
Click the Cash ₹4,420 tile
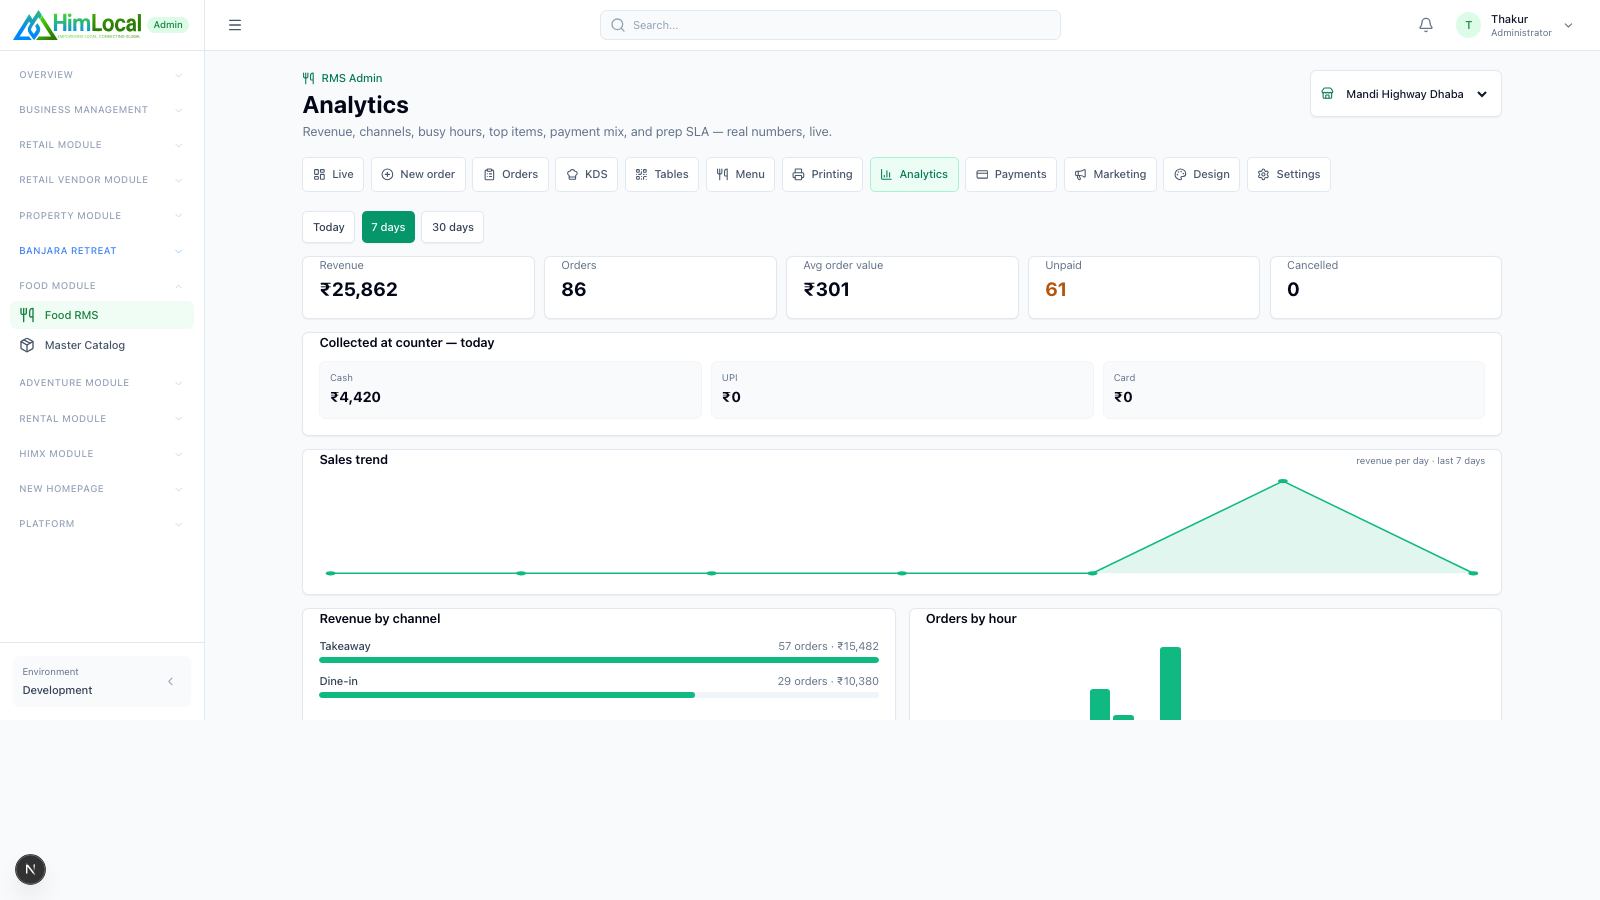pyautogui.click(x=510, y=390)
